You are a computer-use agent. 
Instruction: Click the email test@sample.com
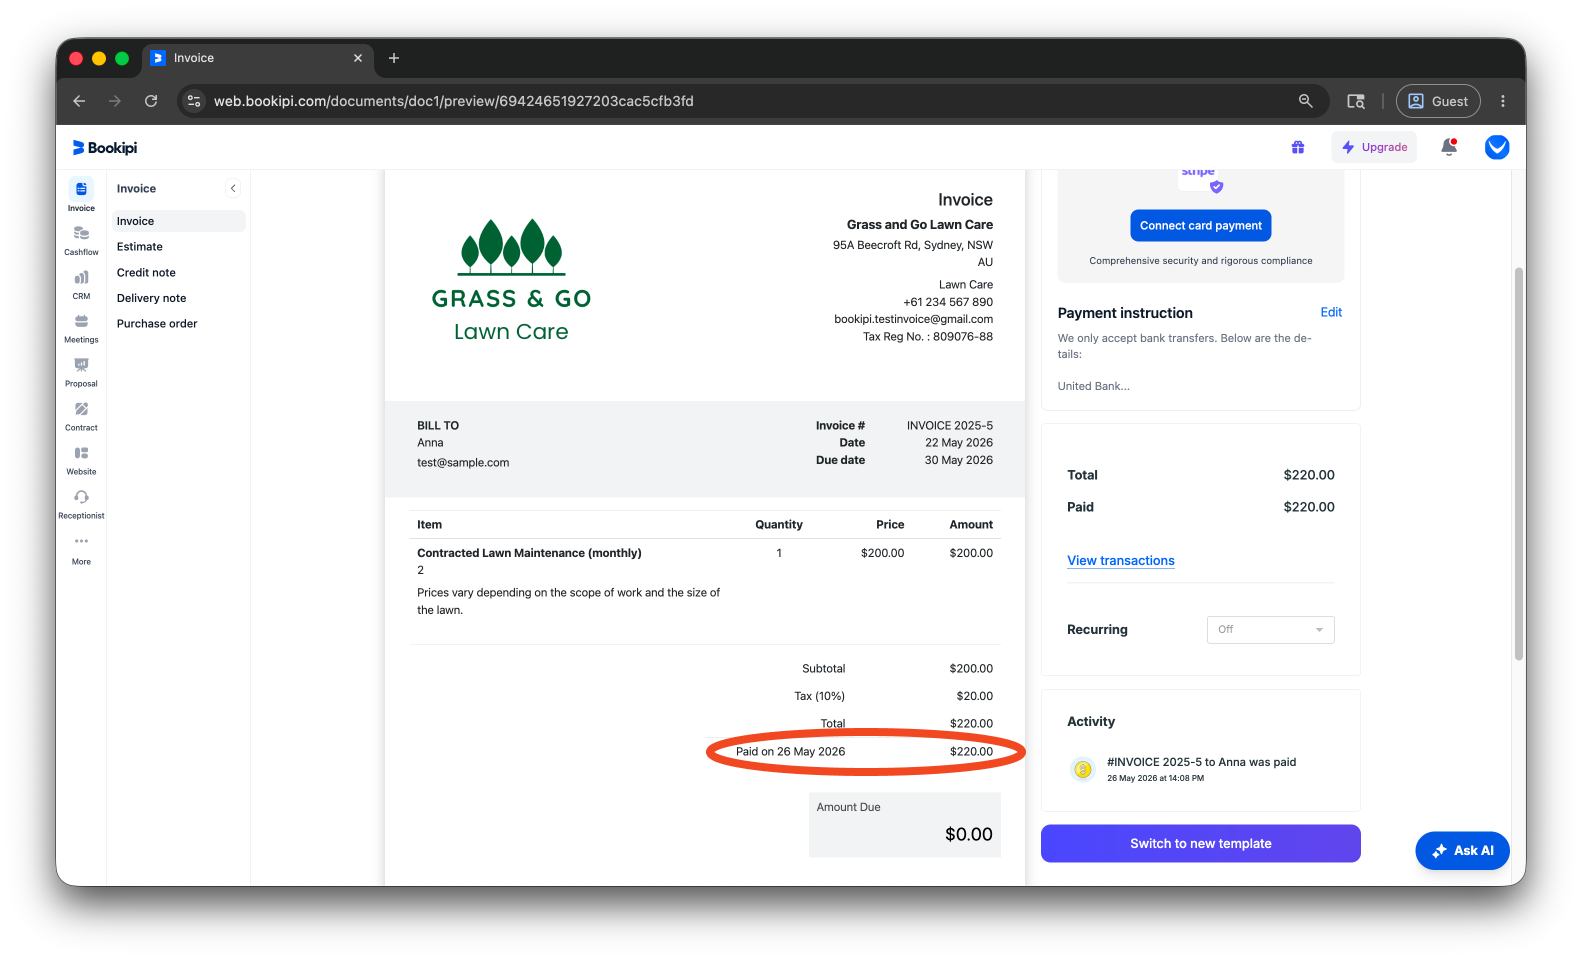click(x=463, y=463)
